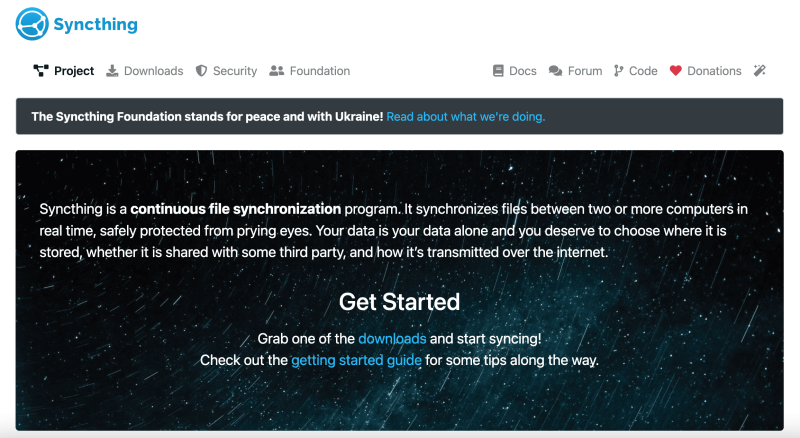This screenshot has height=438, width=800.
Task: Click the Security shield icon
Action: tap(202, 70)
